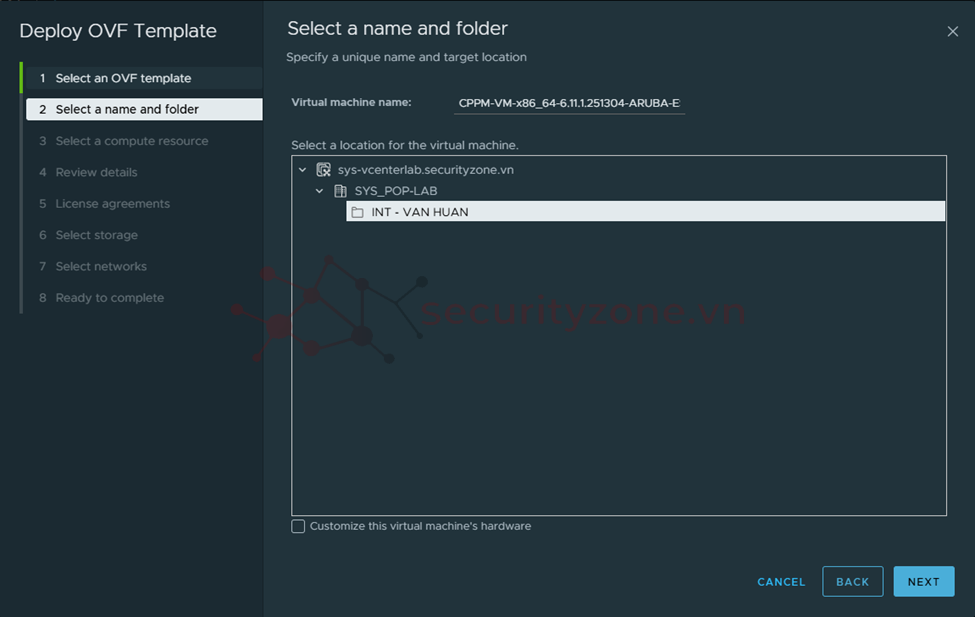The height and width of the screenshot is (617, 975).
Task: Collapse the sys-vcenterlab.securityzone.vn tree node
Action: click(x=303, y=170)
